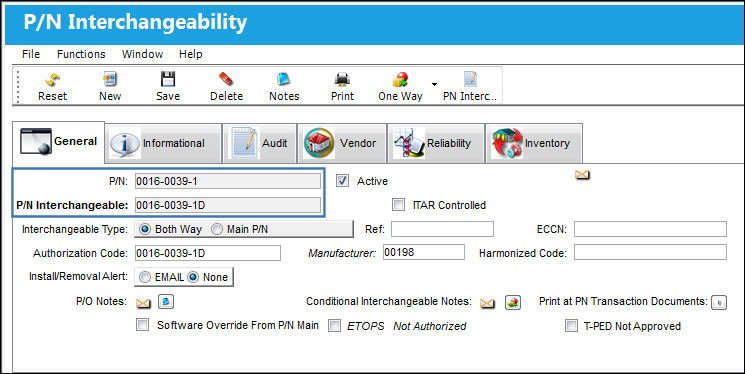745x374 pixels.
Task: Switch to the Inventory tab
Action: tap(533, 143)
